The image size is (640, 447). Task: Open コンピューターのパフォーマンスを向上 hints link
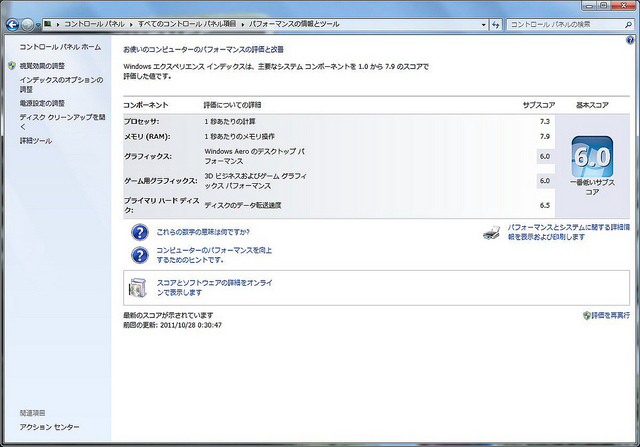(x=214, y=255)
